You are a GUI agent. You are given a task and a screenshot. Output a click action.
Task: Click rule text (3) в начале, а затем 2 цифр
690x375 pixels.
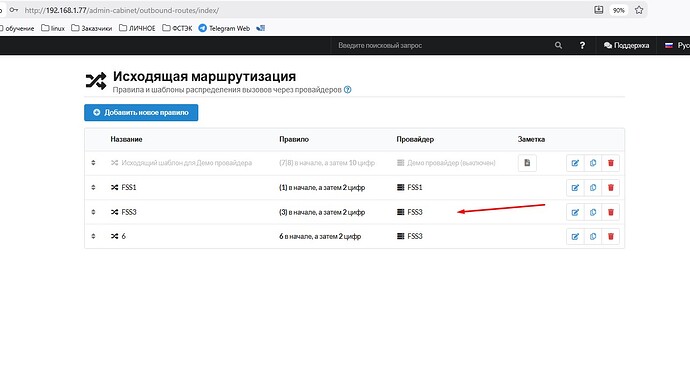coord(322,212)
